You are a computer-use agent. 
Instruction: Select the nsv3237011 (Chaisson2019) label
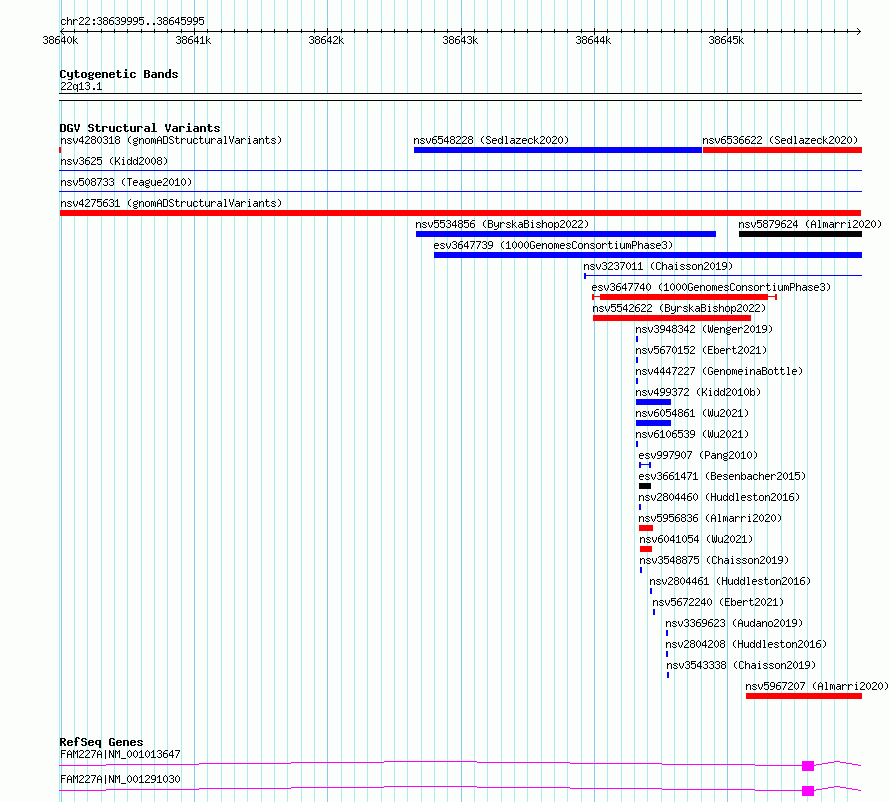658,266
